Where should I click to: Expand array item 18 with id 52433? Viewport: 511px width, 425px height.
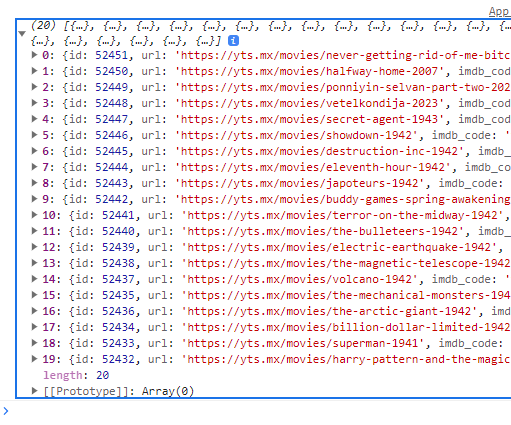coord(34,343)
